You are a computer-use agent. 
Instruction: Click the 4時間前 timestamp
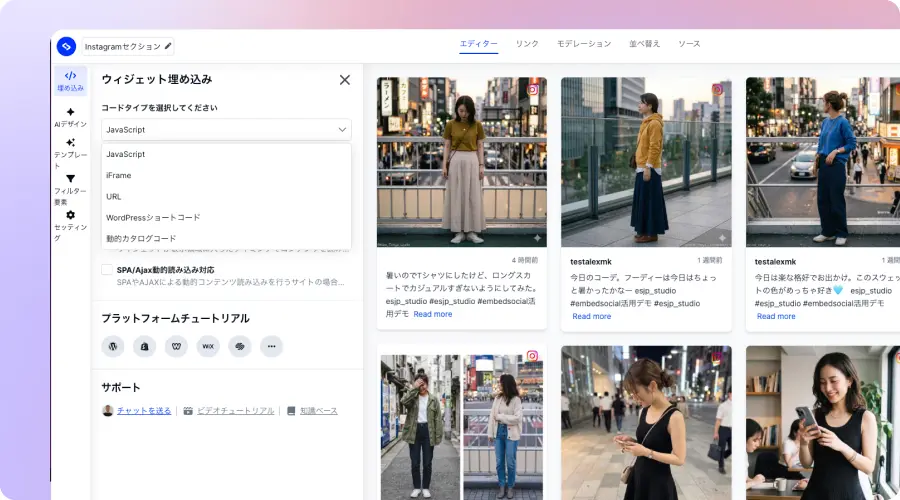click(x=525, y=260)
